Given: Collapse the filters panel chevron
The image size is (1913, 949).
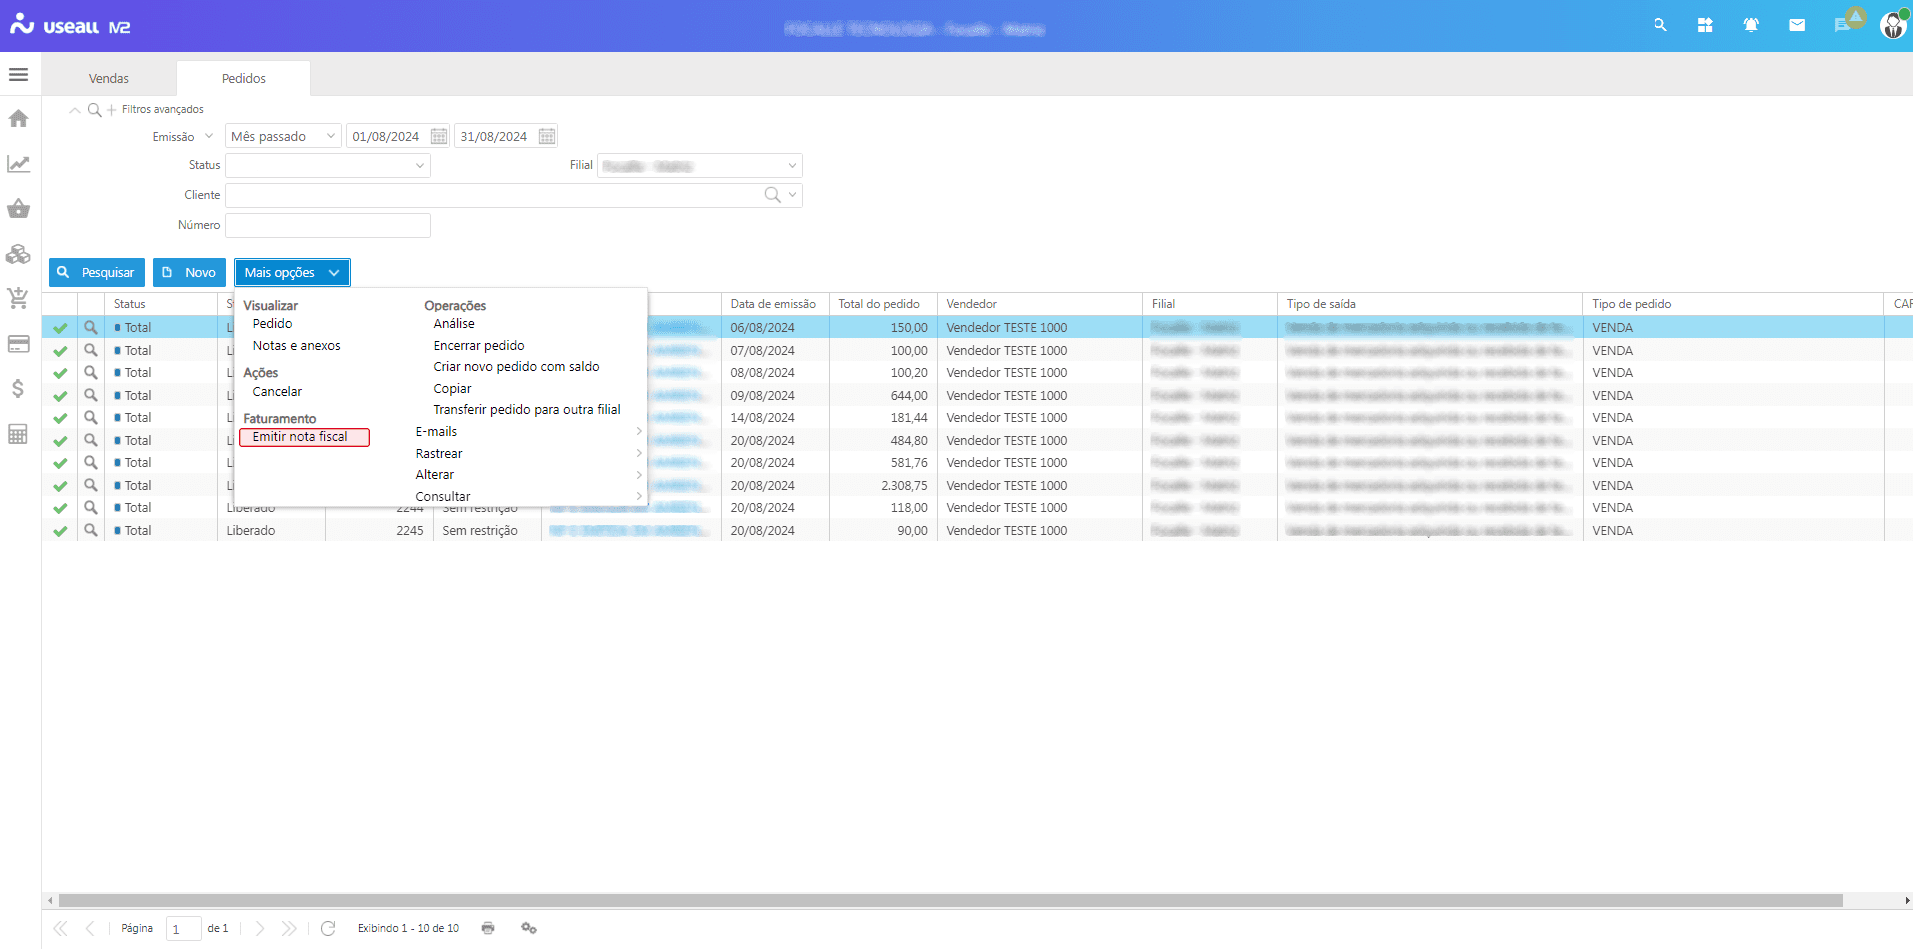Looking at the screenshot, I should [x=75, y=110].
